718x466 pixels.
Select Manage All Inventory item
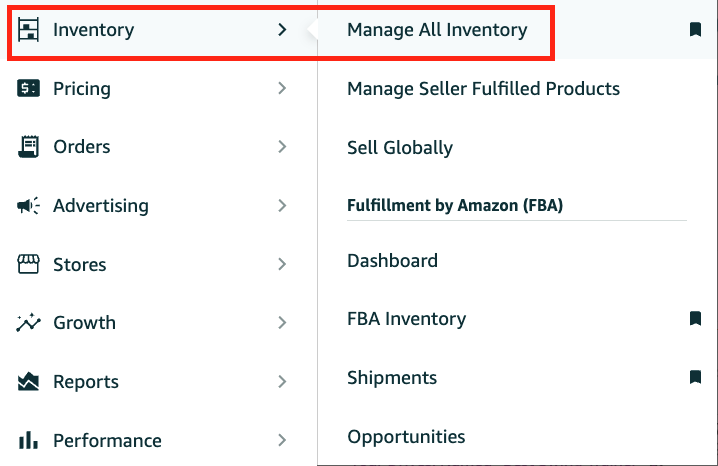coord(437,30)
